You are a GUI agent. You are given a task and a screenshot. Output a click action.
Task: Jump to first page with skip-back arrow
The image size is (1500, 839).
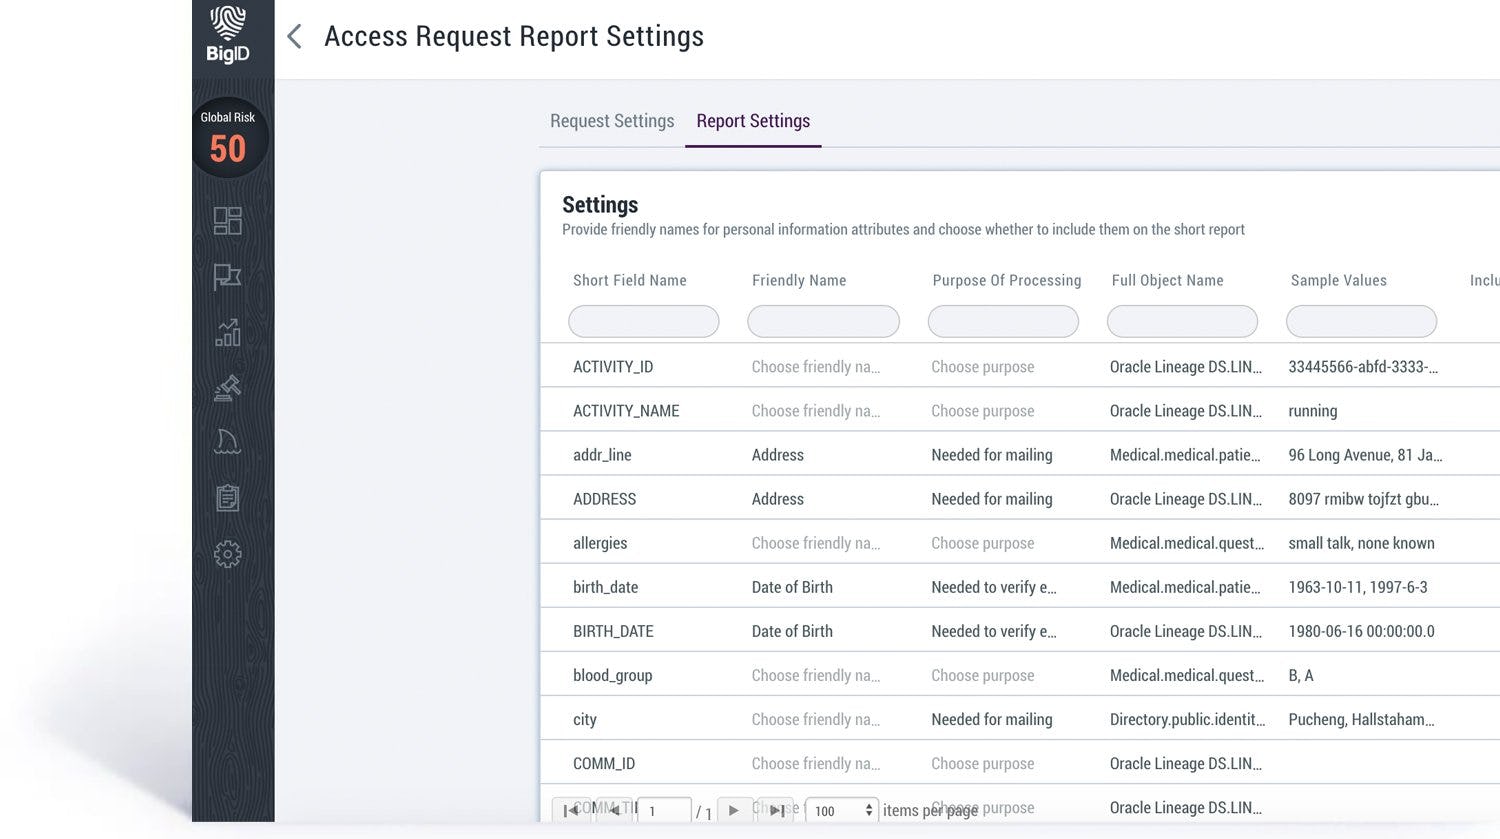click(x=570, y=810)
